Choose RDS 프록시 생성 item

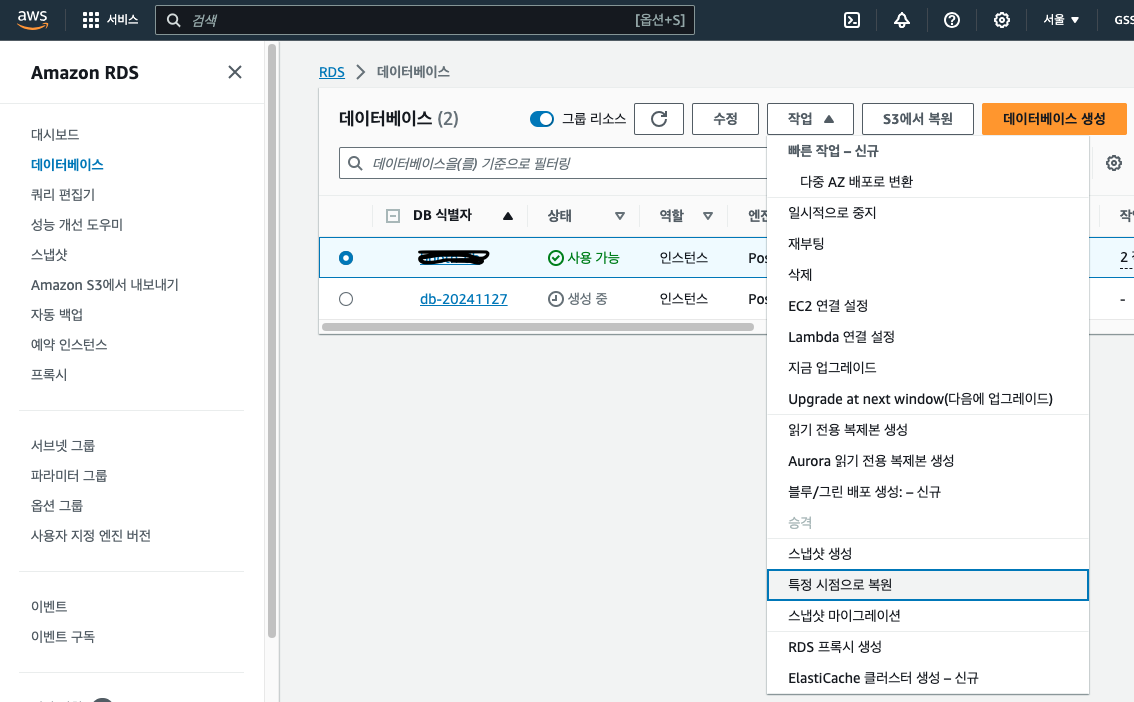(928, 647)
